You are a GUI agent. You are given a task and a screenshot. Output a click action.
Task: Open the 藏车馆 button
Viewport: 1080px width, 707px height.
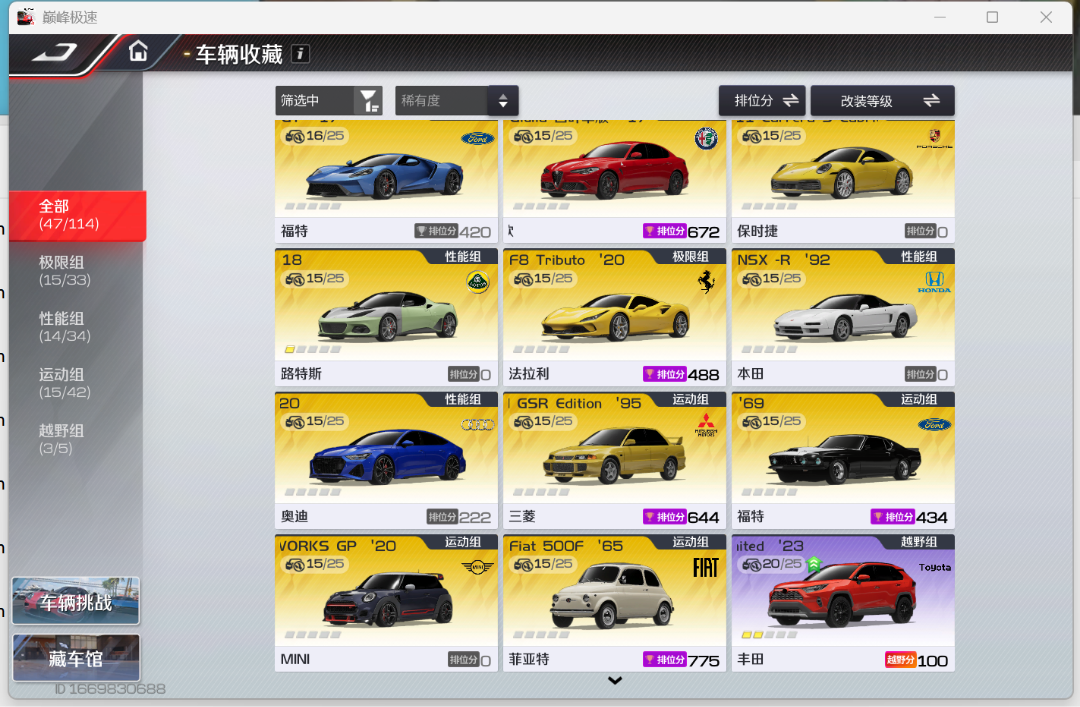click(x=76, y=657)
